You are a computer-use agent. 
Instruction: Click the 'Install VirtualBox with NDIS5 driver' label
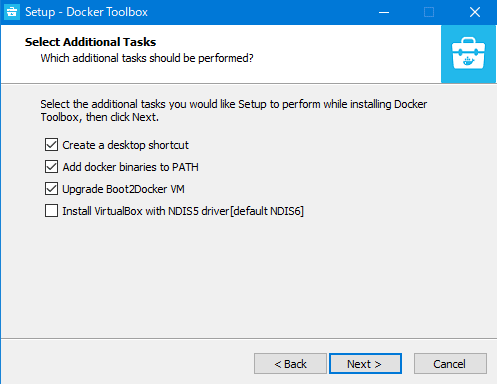click(x=183, y=211)
